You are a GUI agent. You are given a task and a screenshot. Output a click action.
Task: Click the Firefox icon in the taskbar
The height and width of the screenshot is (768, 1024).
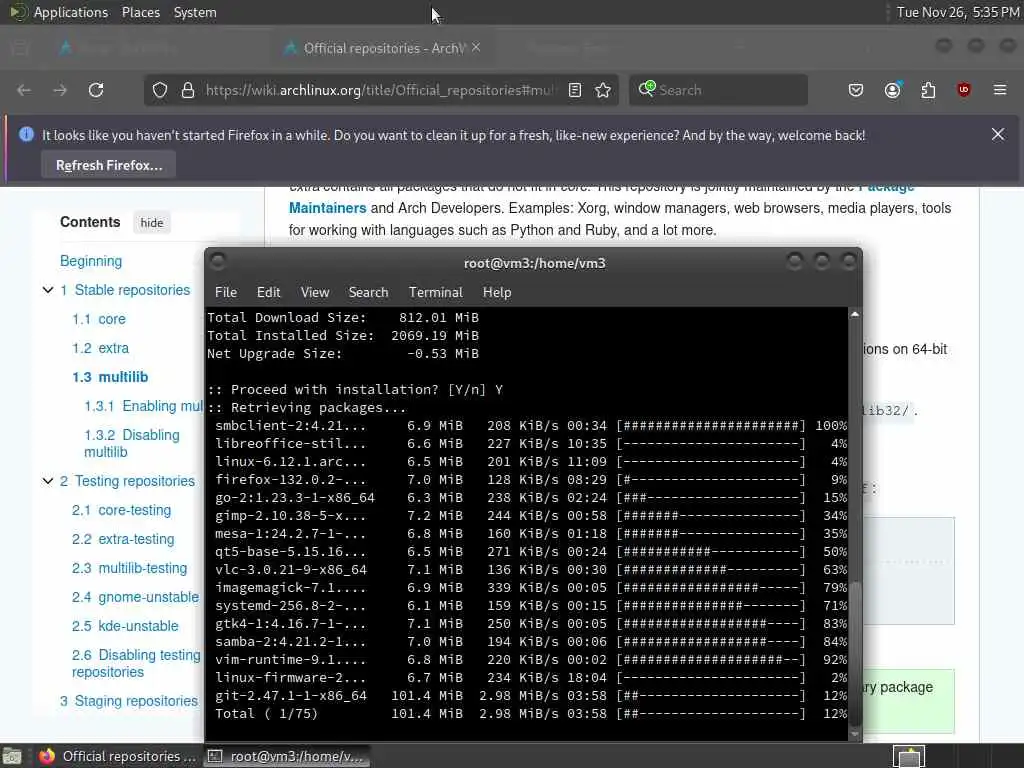click(46, 756)
